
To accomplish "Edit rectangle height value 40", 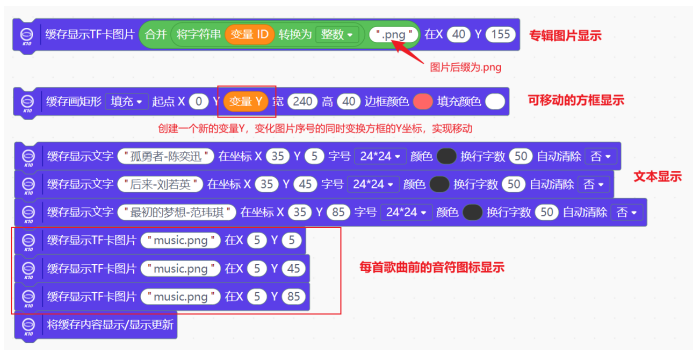I will [349, 102].
